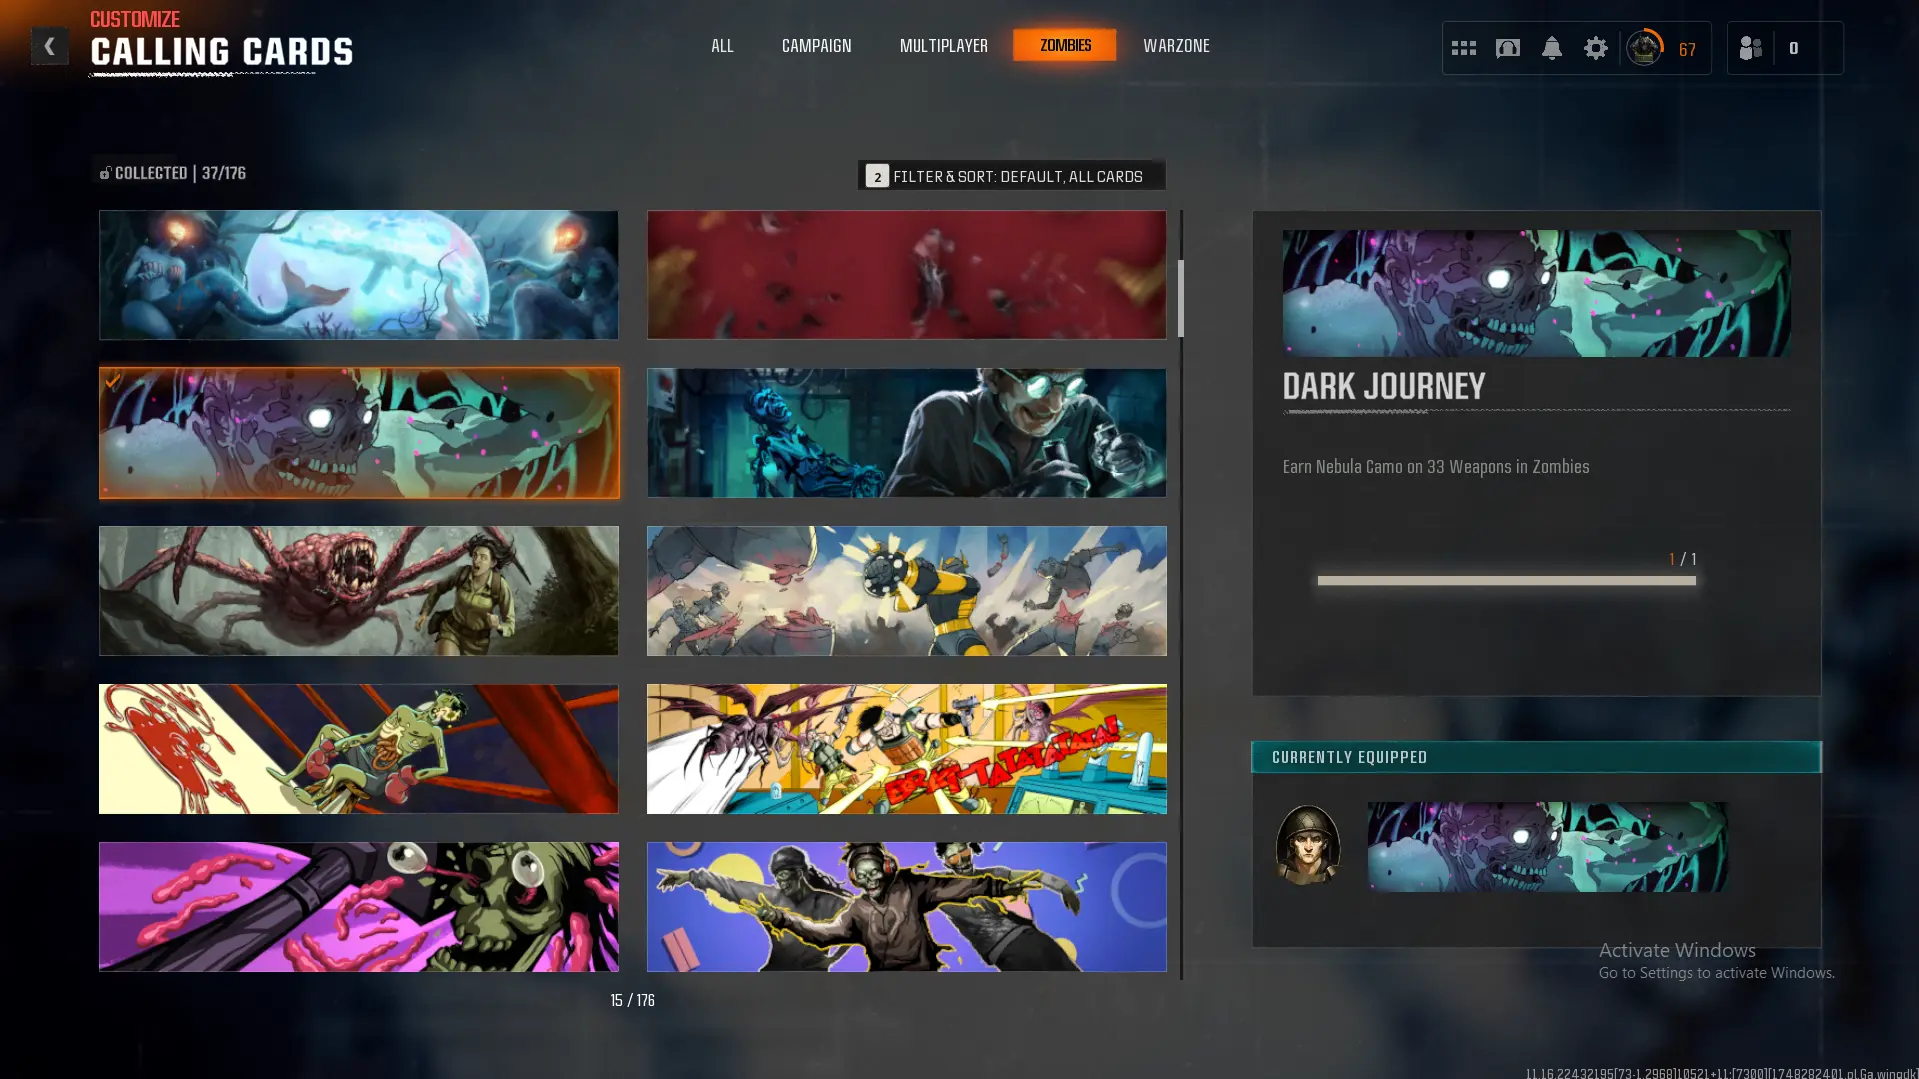Viewport: 1919px width, 1079px height.
Task: Select the red blurred calling card
Action: click(x=906, y=275)
